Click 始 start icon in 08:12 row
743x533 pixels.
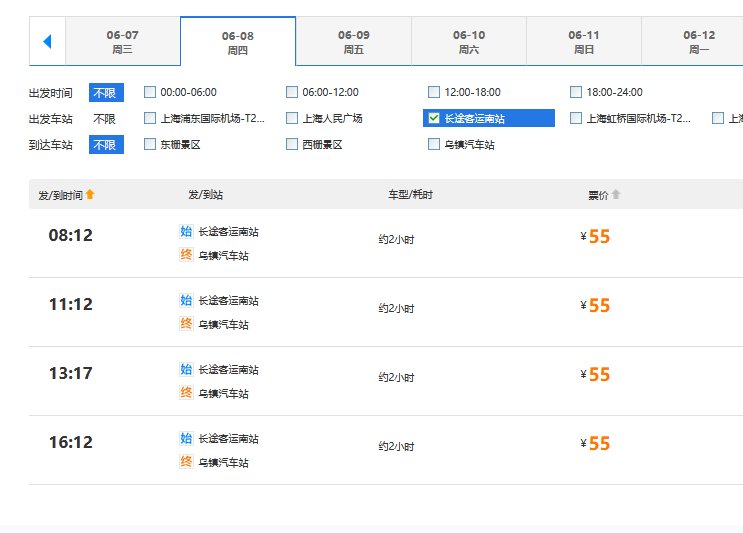click(x=186, y=231)
